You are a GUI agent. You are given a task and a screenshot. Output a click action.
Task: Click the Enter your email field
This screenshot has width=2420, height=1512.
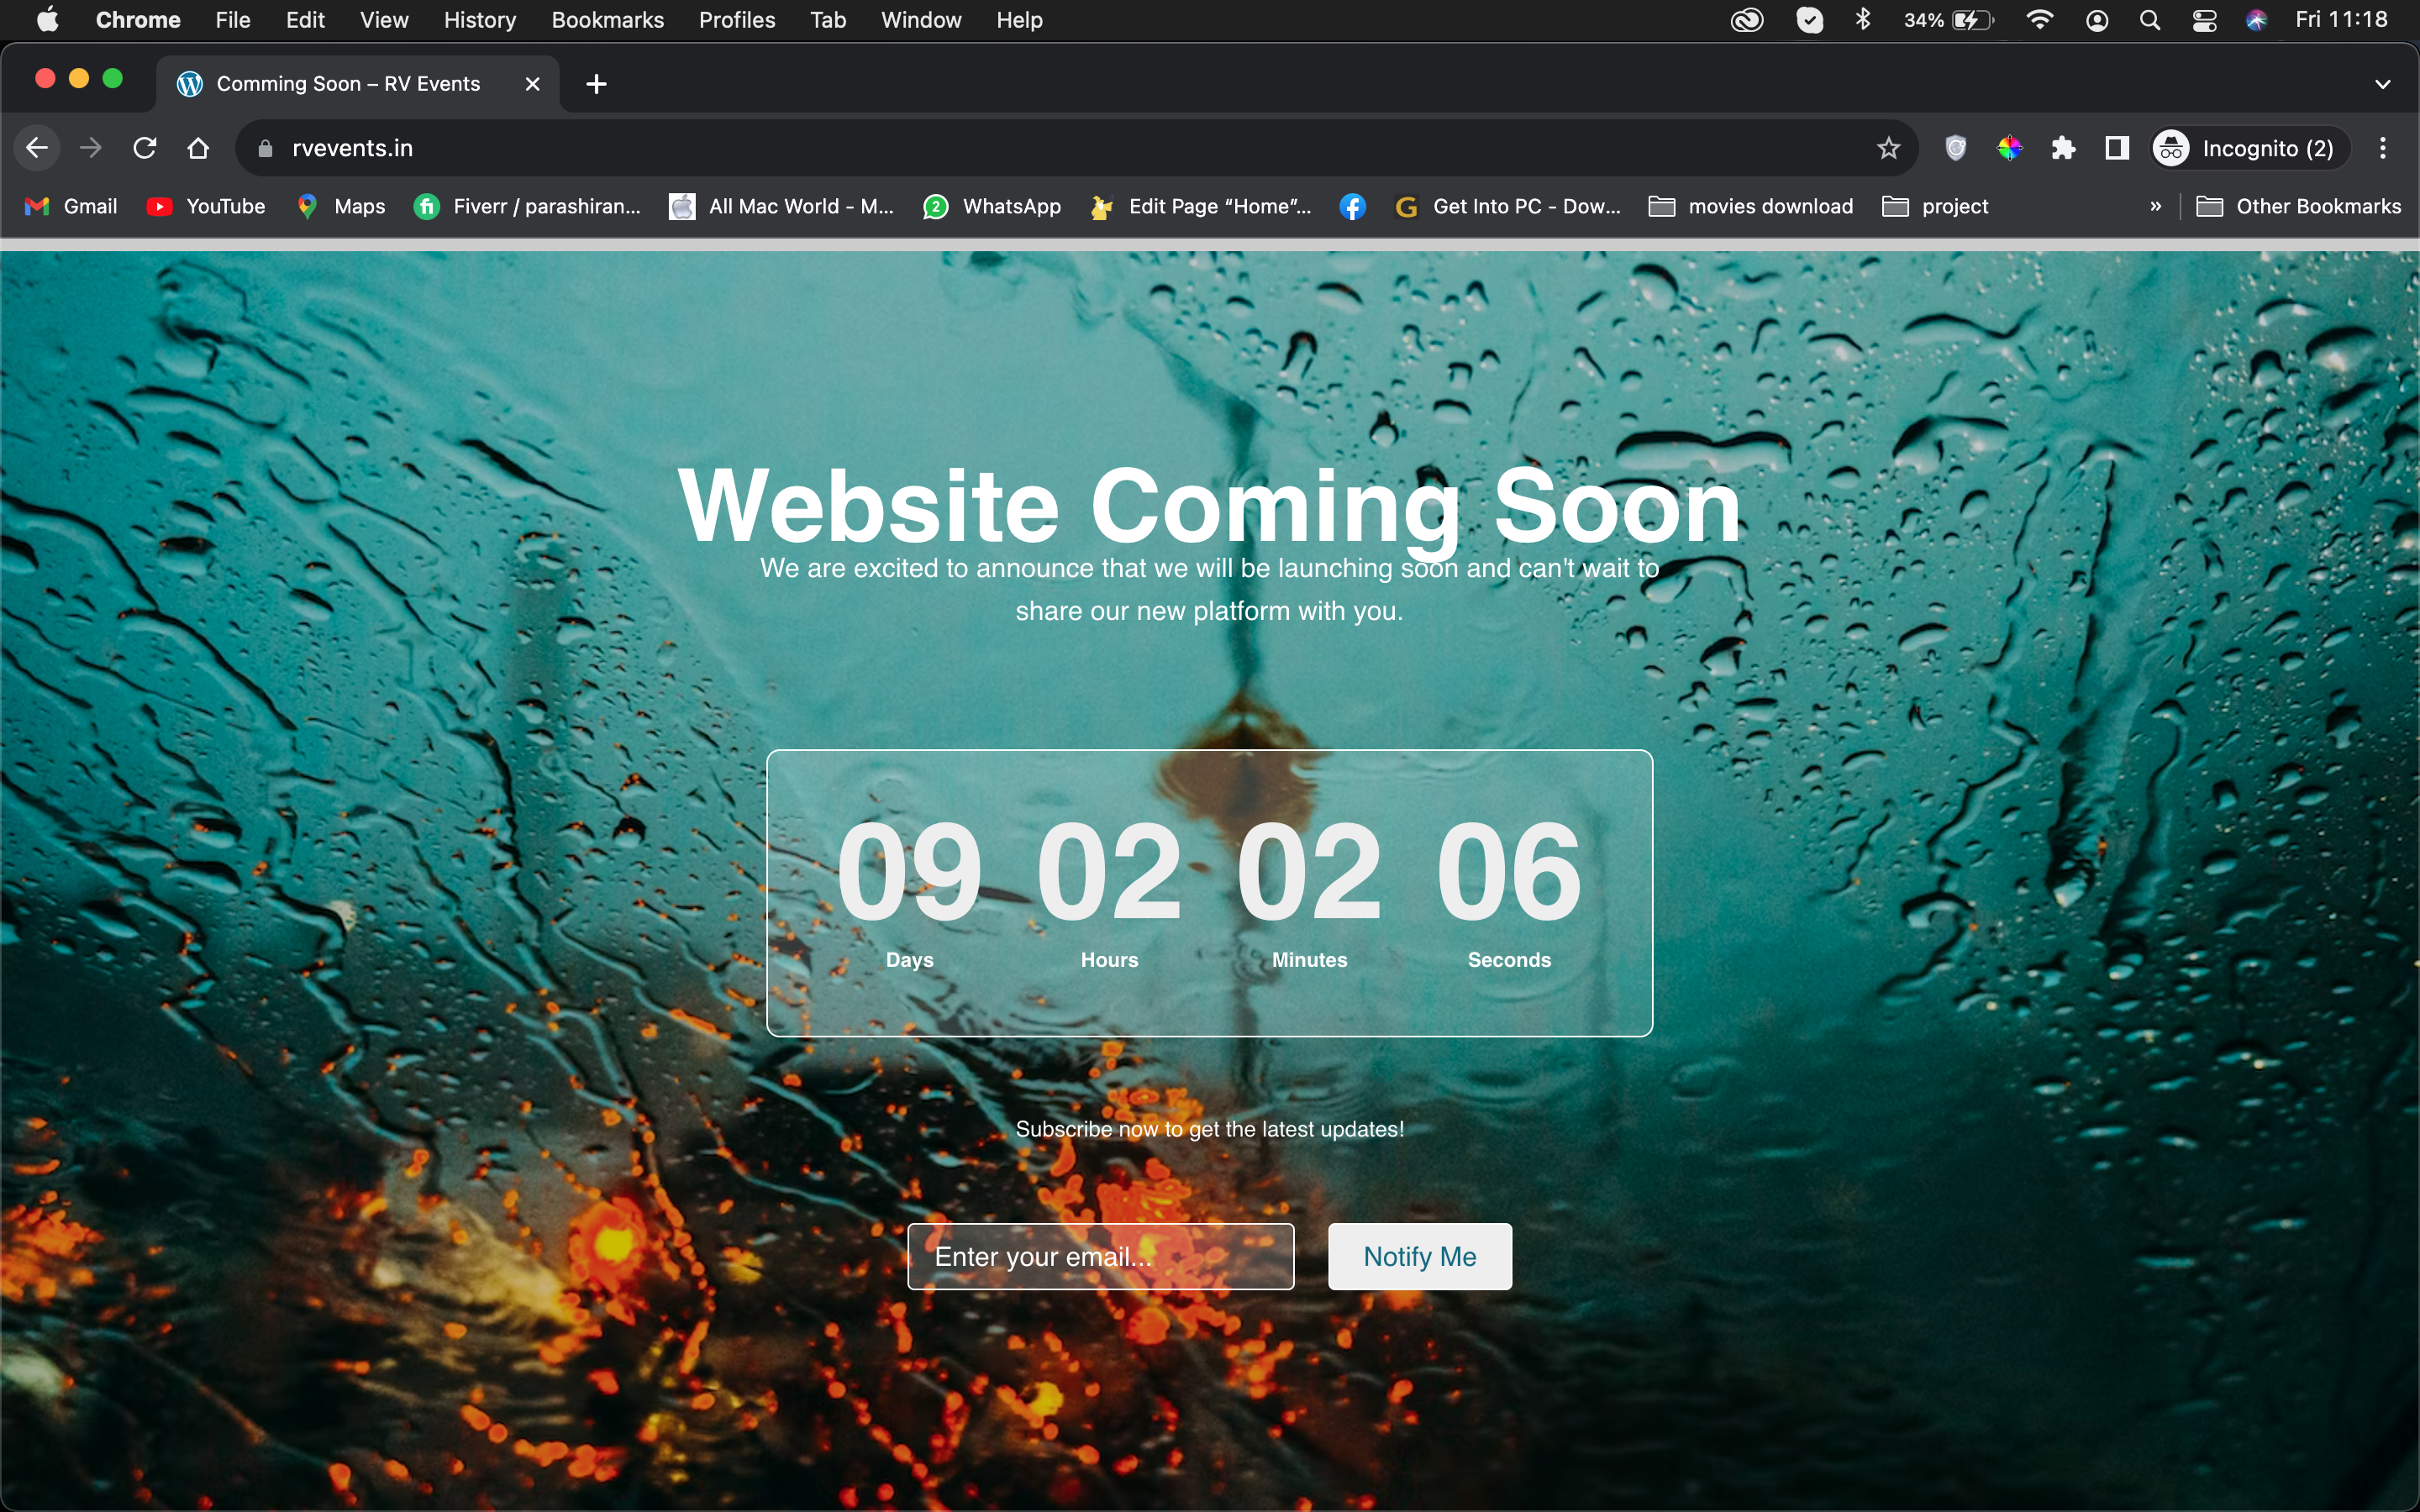1100,1256
